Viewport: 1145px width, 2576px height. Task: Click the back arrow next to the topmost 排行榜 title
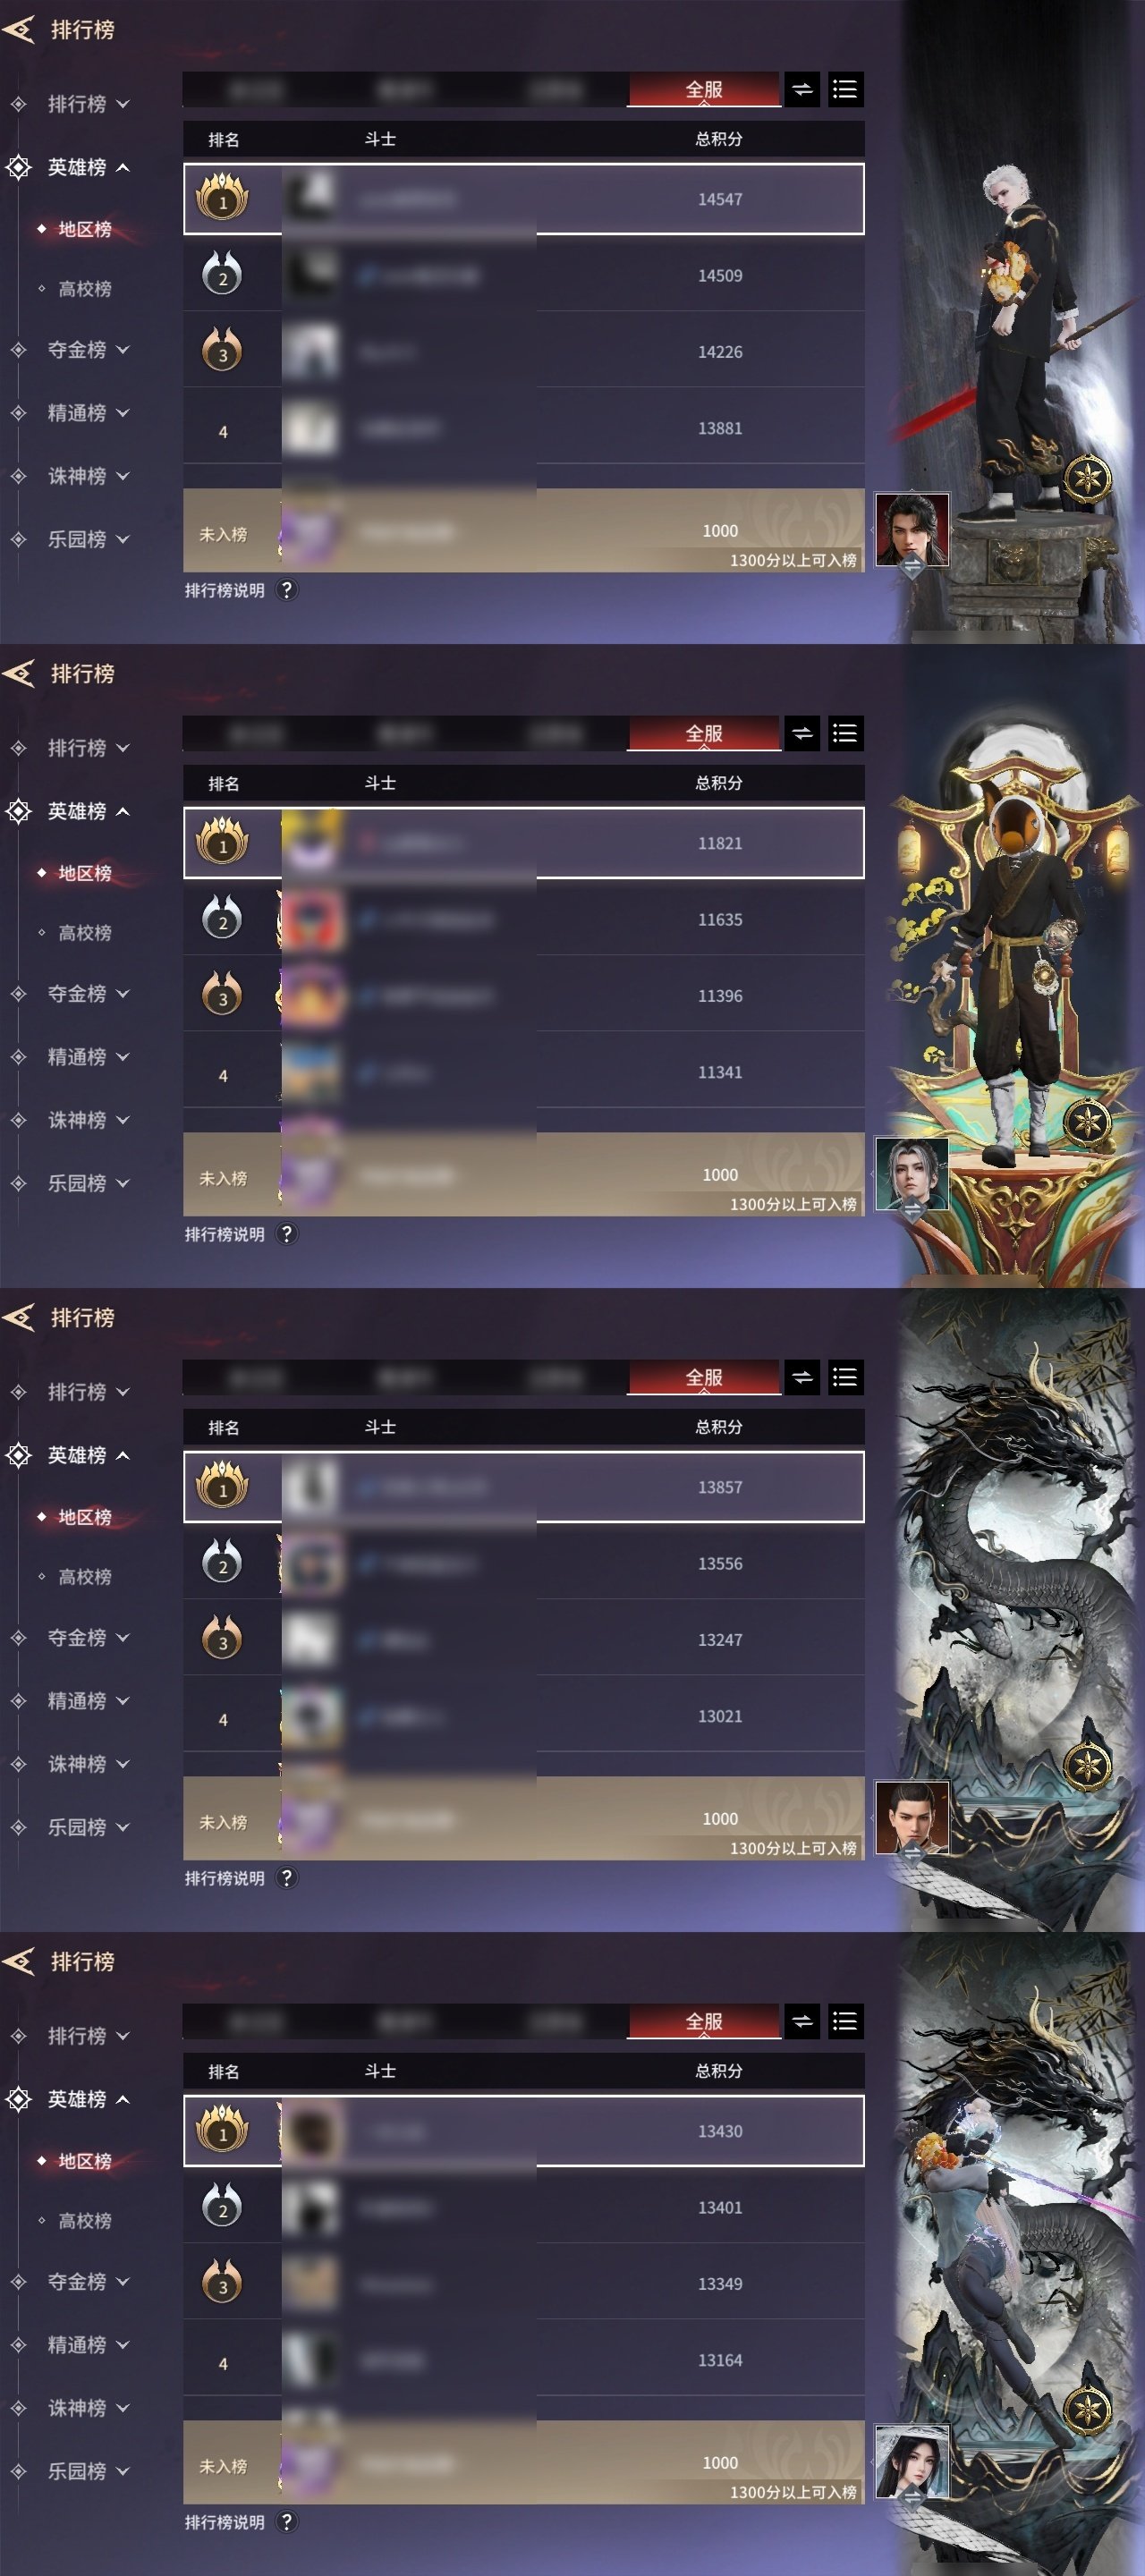pos(19,30)
